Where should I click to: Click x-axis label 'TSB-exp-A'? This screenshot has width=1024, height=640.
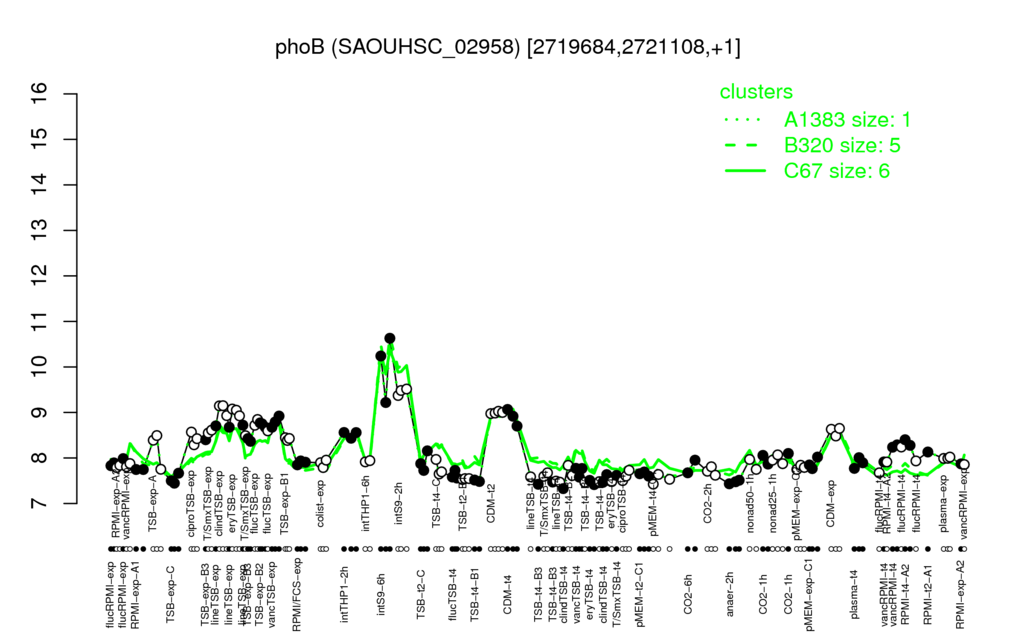pyautogui.click(x=154, y=504)
